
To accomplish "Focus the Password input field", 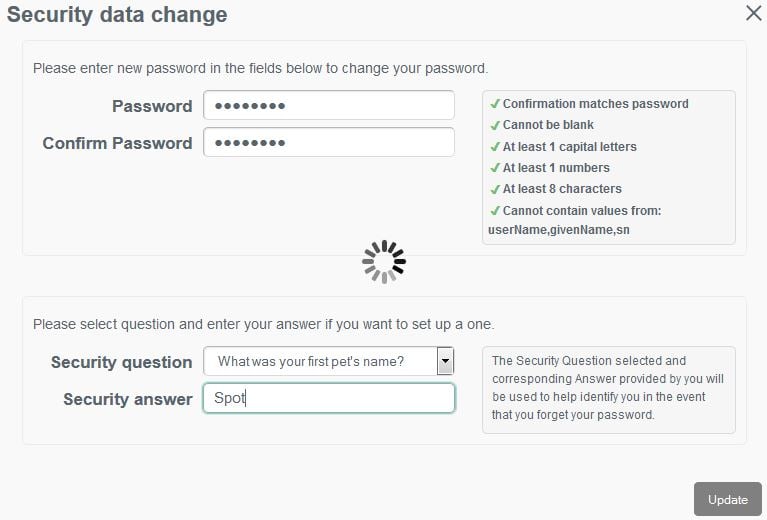I will [x=328, y=106].
